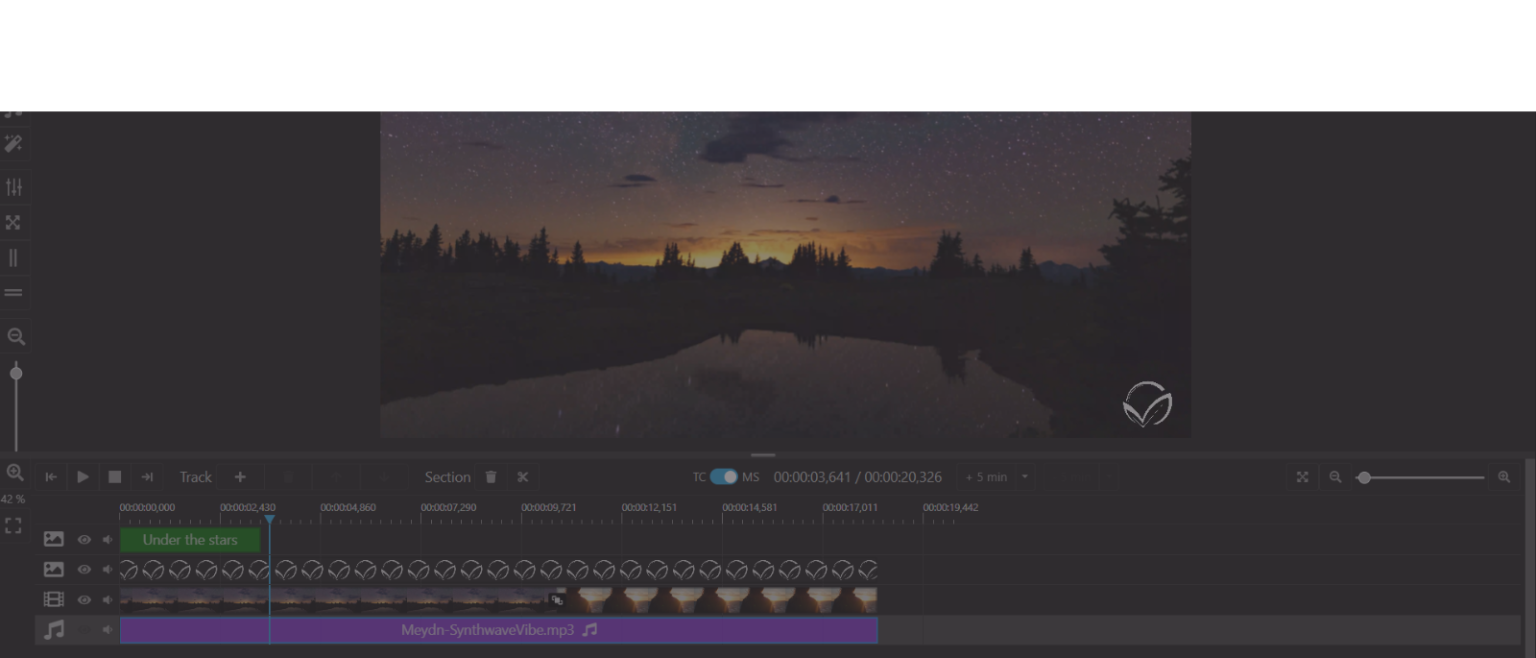Delete section using the trash icon

click(490, 477)
